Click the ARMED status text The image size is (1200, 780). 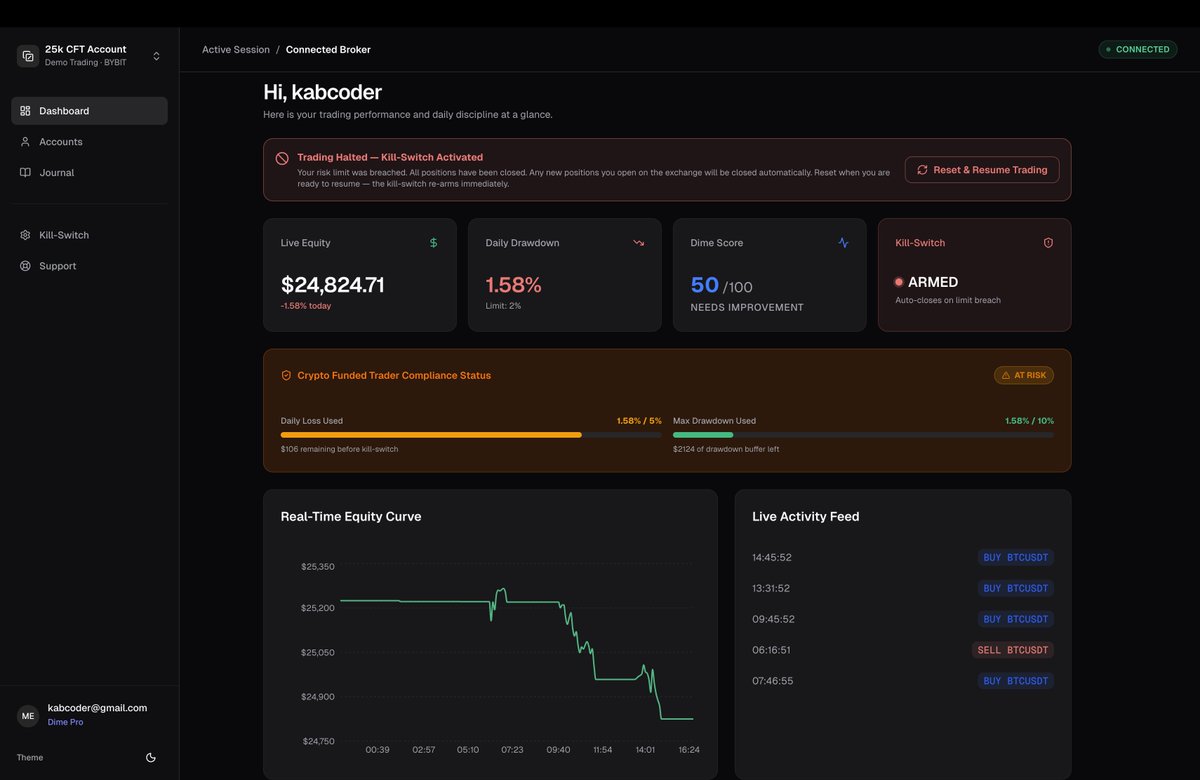tap(933, 282)
